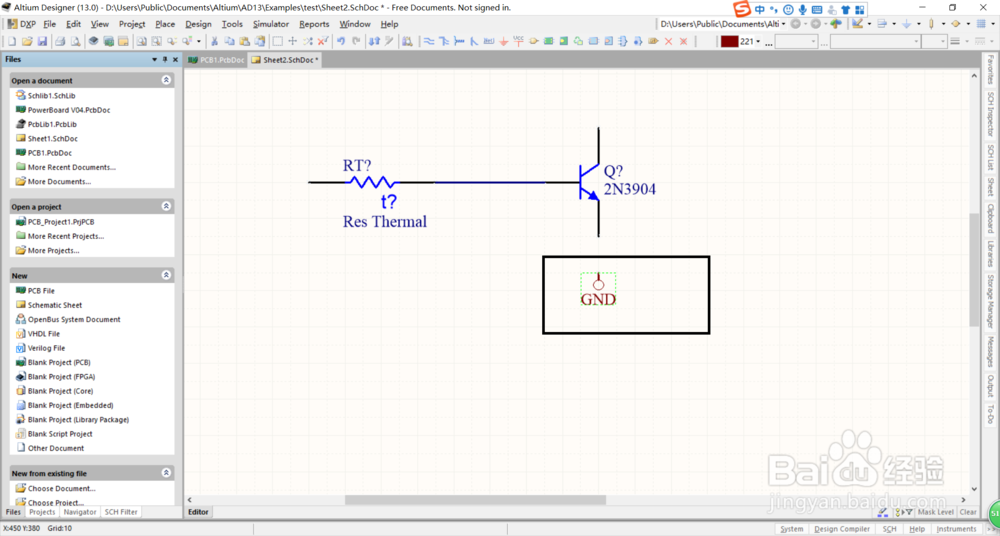
Task: Cut selection with scissors icon
Action: (x=214, y=41)
